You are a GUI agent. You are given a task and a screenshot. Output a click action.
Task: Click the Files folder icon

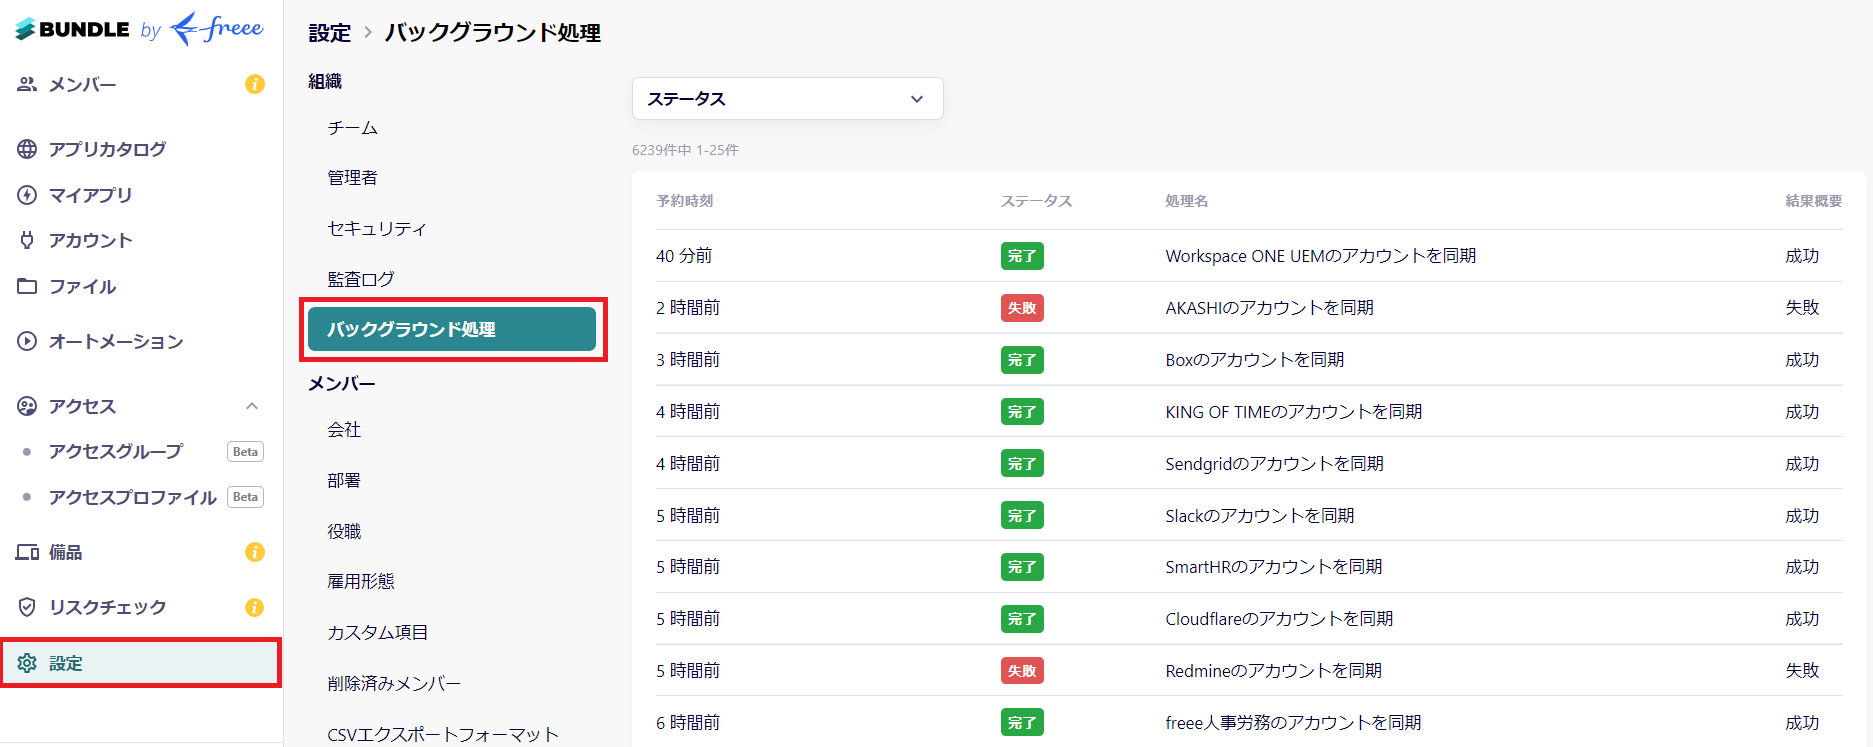coord(27,286)
